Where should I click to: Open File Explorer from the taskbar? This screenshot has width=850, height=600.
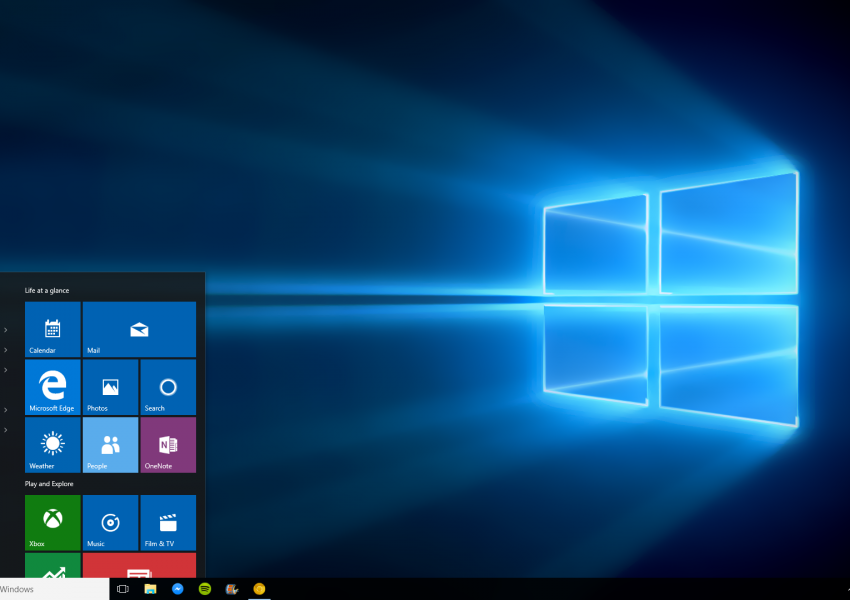click(x=150, y=589)
